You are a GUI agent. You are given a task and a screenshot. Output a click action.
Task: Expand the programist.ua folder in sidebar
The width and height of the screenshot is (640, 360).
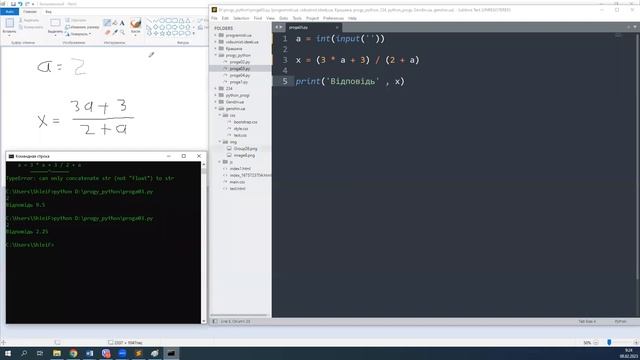pyautogui.click(x=216, y=35)
